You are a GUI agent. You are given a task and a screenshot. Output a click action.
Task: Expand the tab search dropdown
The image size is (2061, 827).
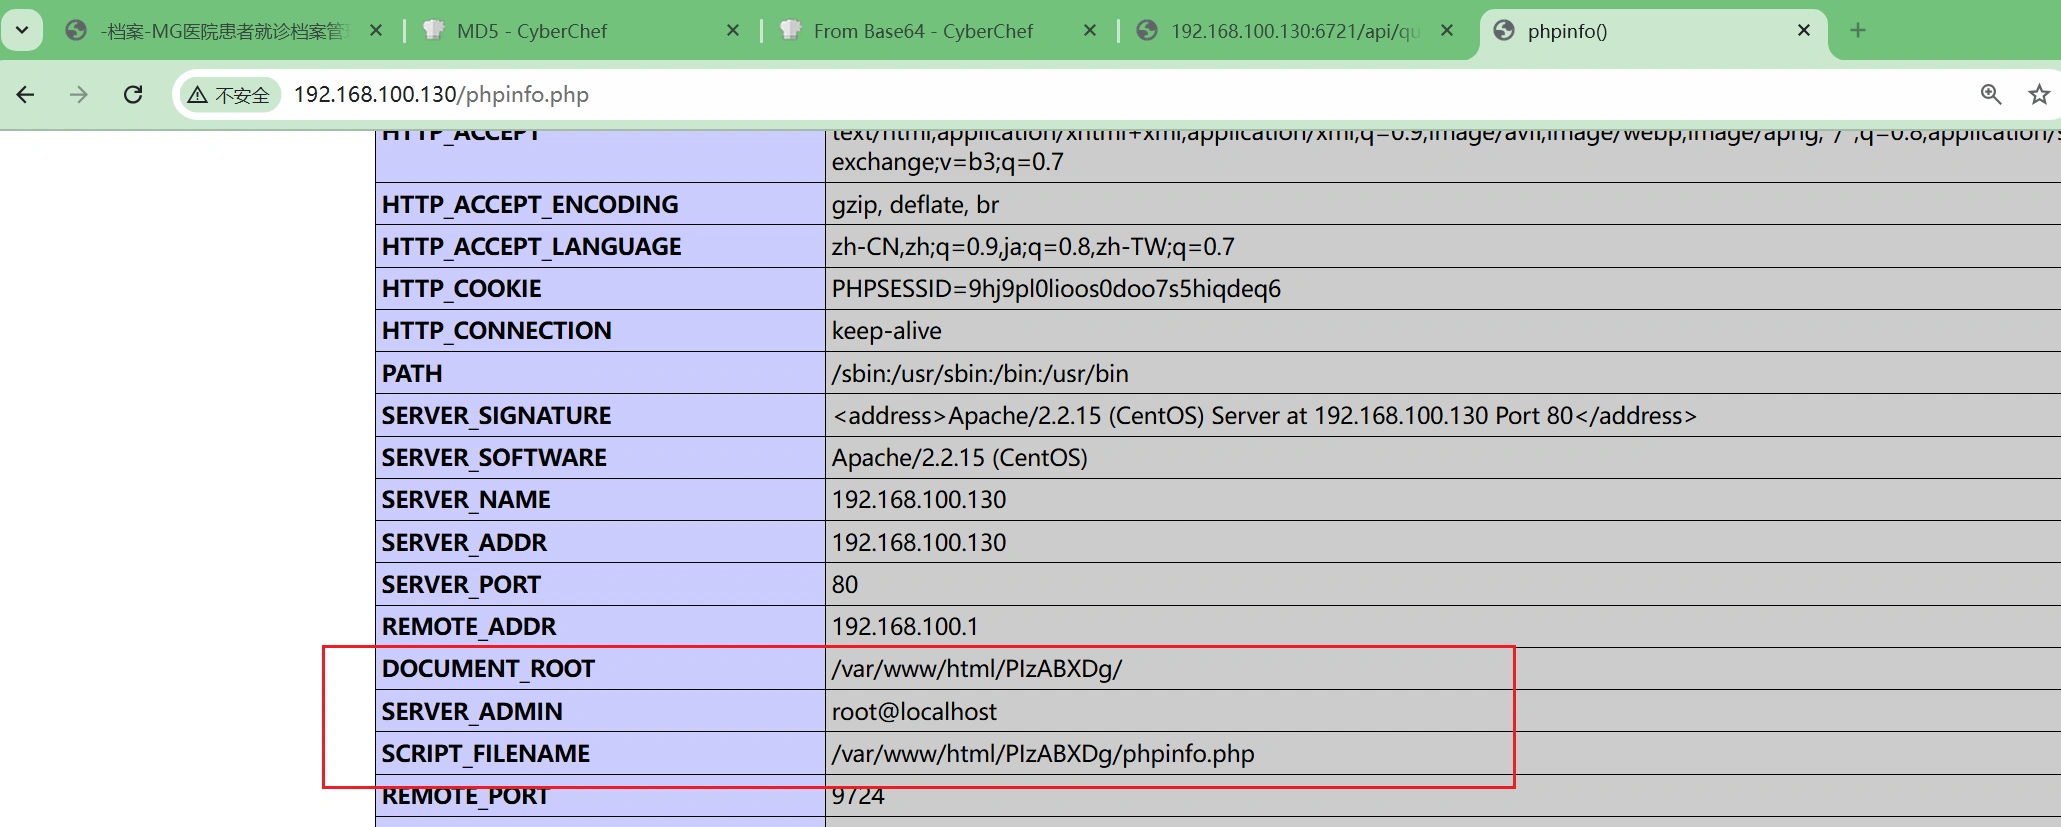(22, 30)
